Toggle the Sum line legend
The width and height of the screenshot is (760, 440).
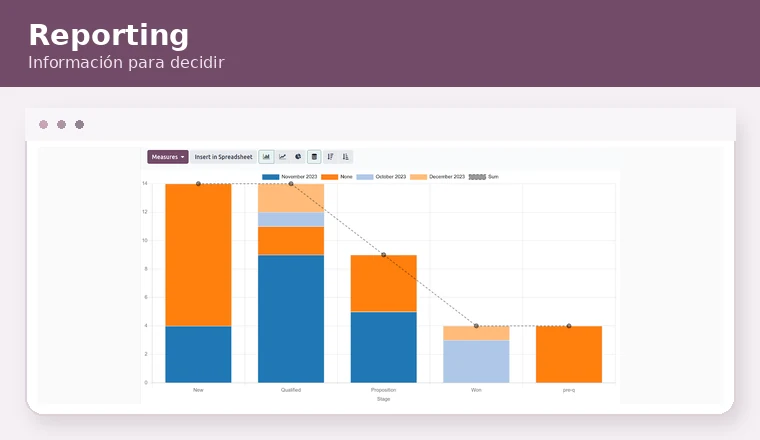(483, 177)
